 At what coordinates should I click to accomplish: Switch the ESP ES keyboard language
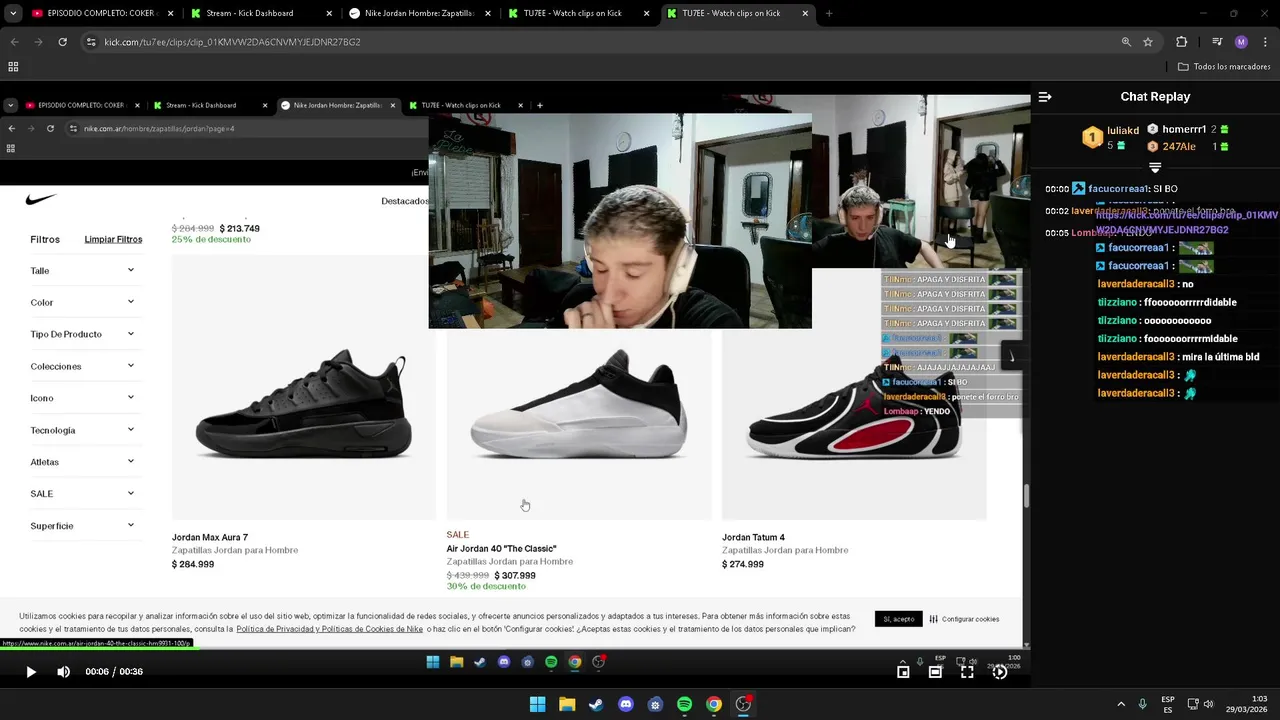pos(1168,704)
